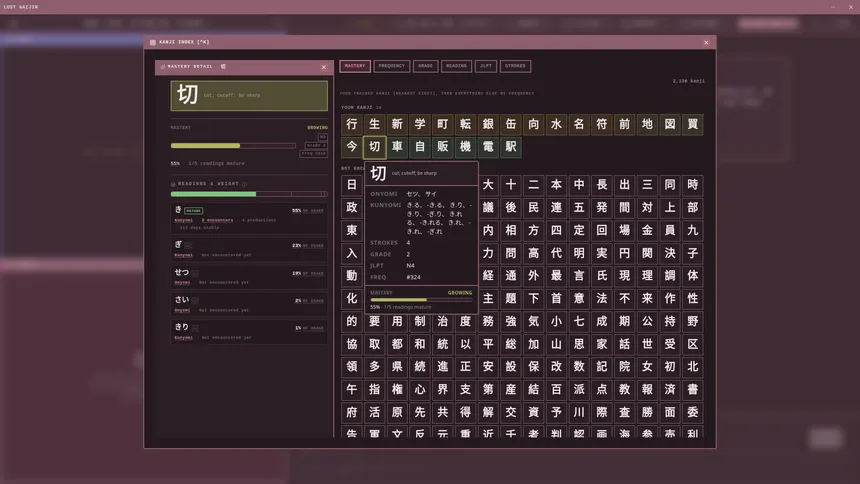Select the 水 kanji tile

(x=556, y=124)
